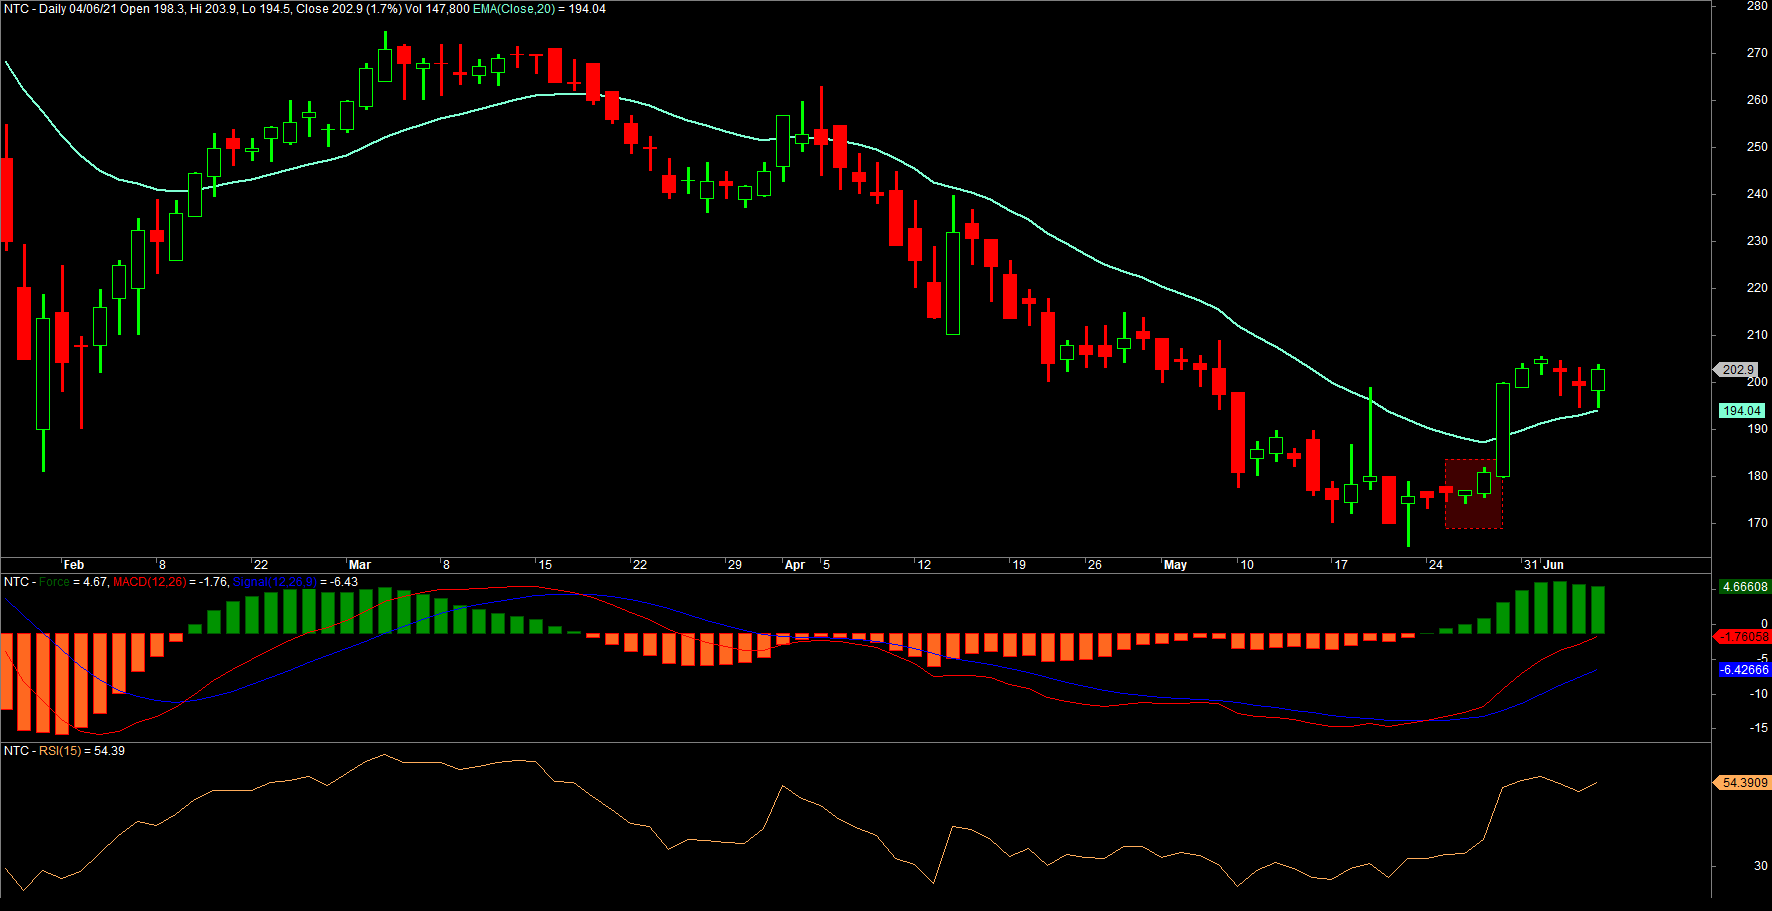Click the 4.66608 Force value tag
The height and width of the screenshot is (911, 1772).
[1744, 587]
